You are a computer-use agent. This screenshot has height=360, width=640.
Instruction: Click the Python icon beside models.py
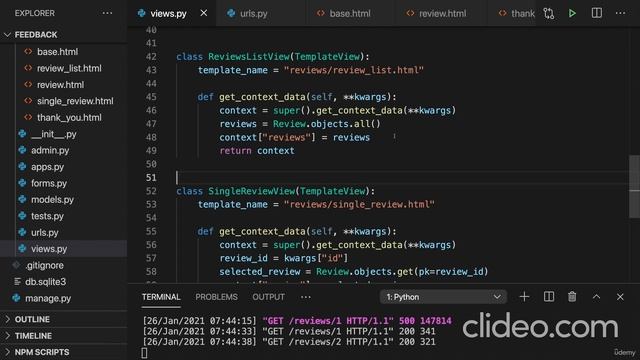tap(22, 199)
